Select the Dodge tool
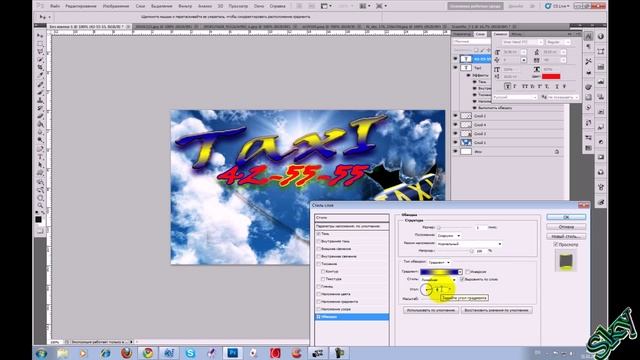 click(40, 140)
